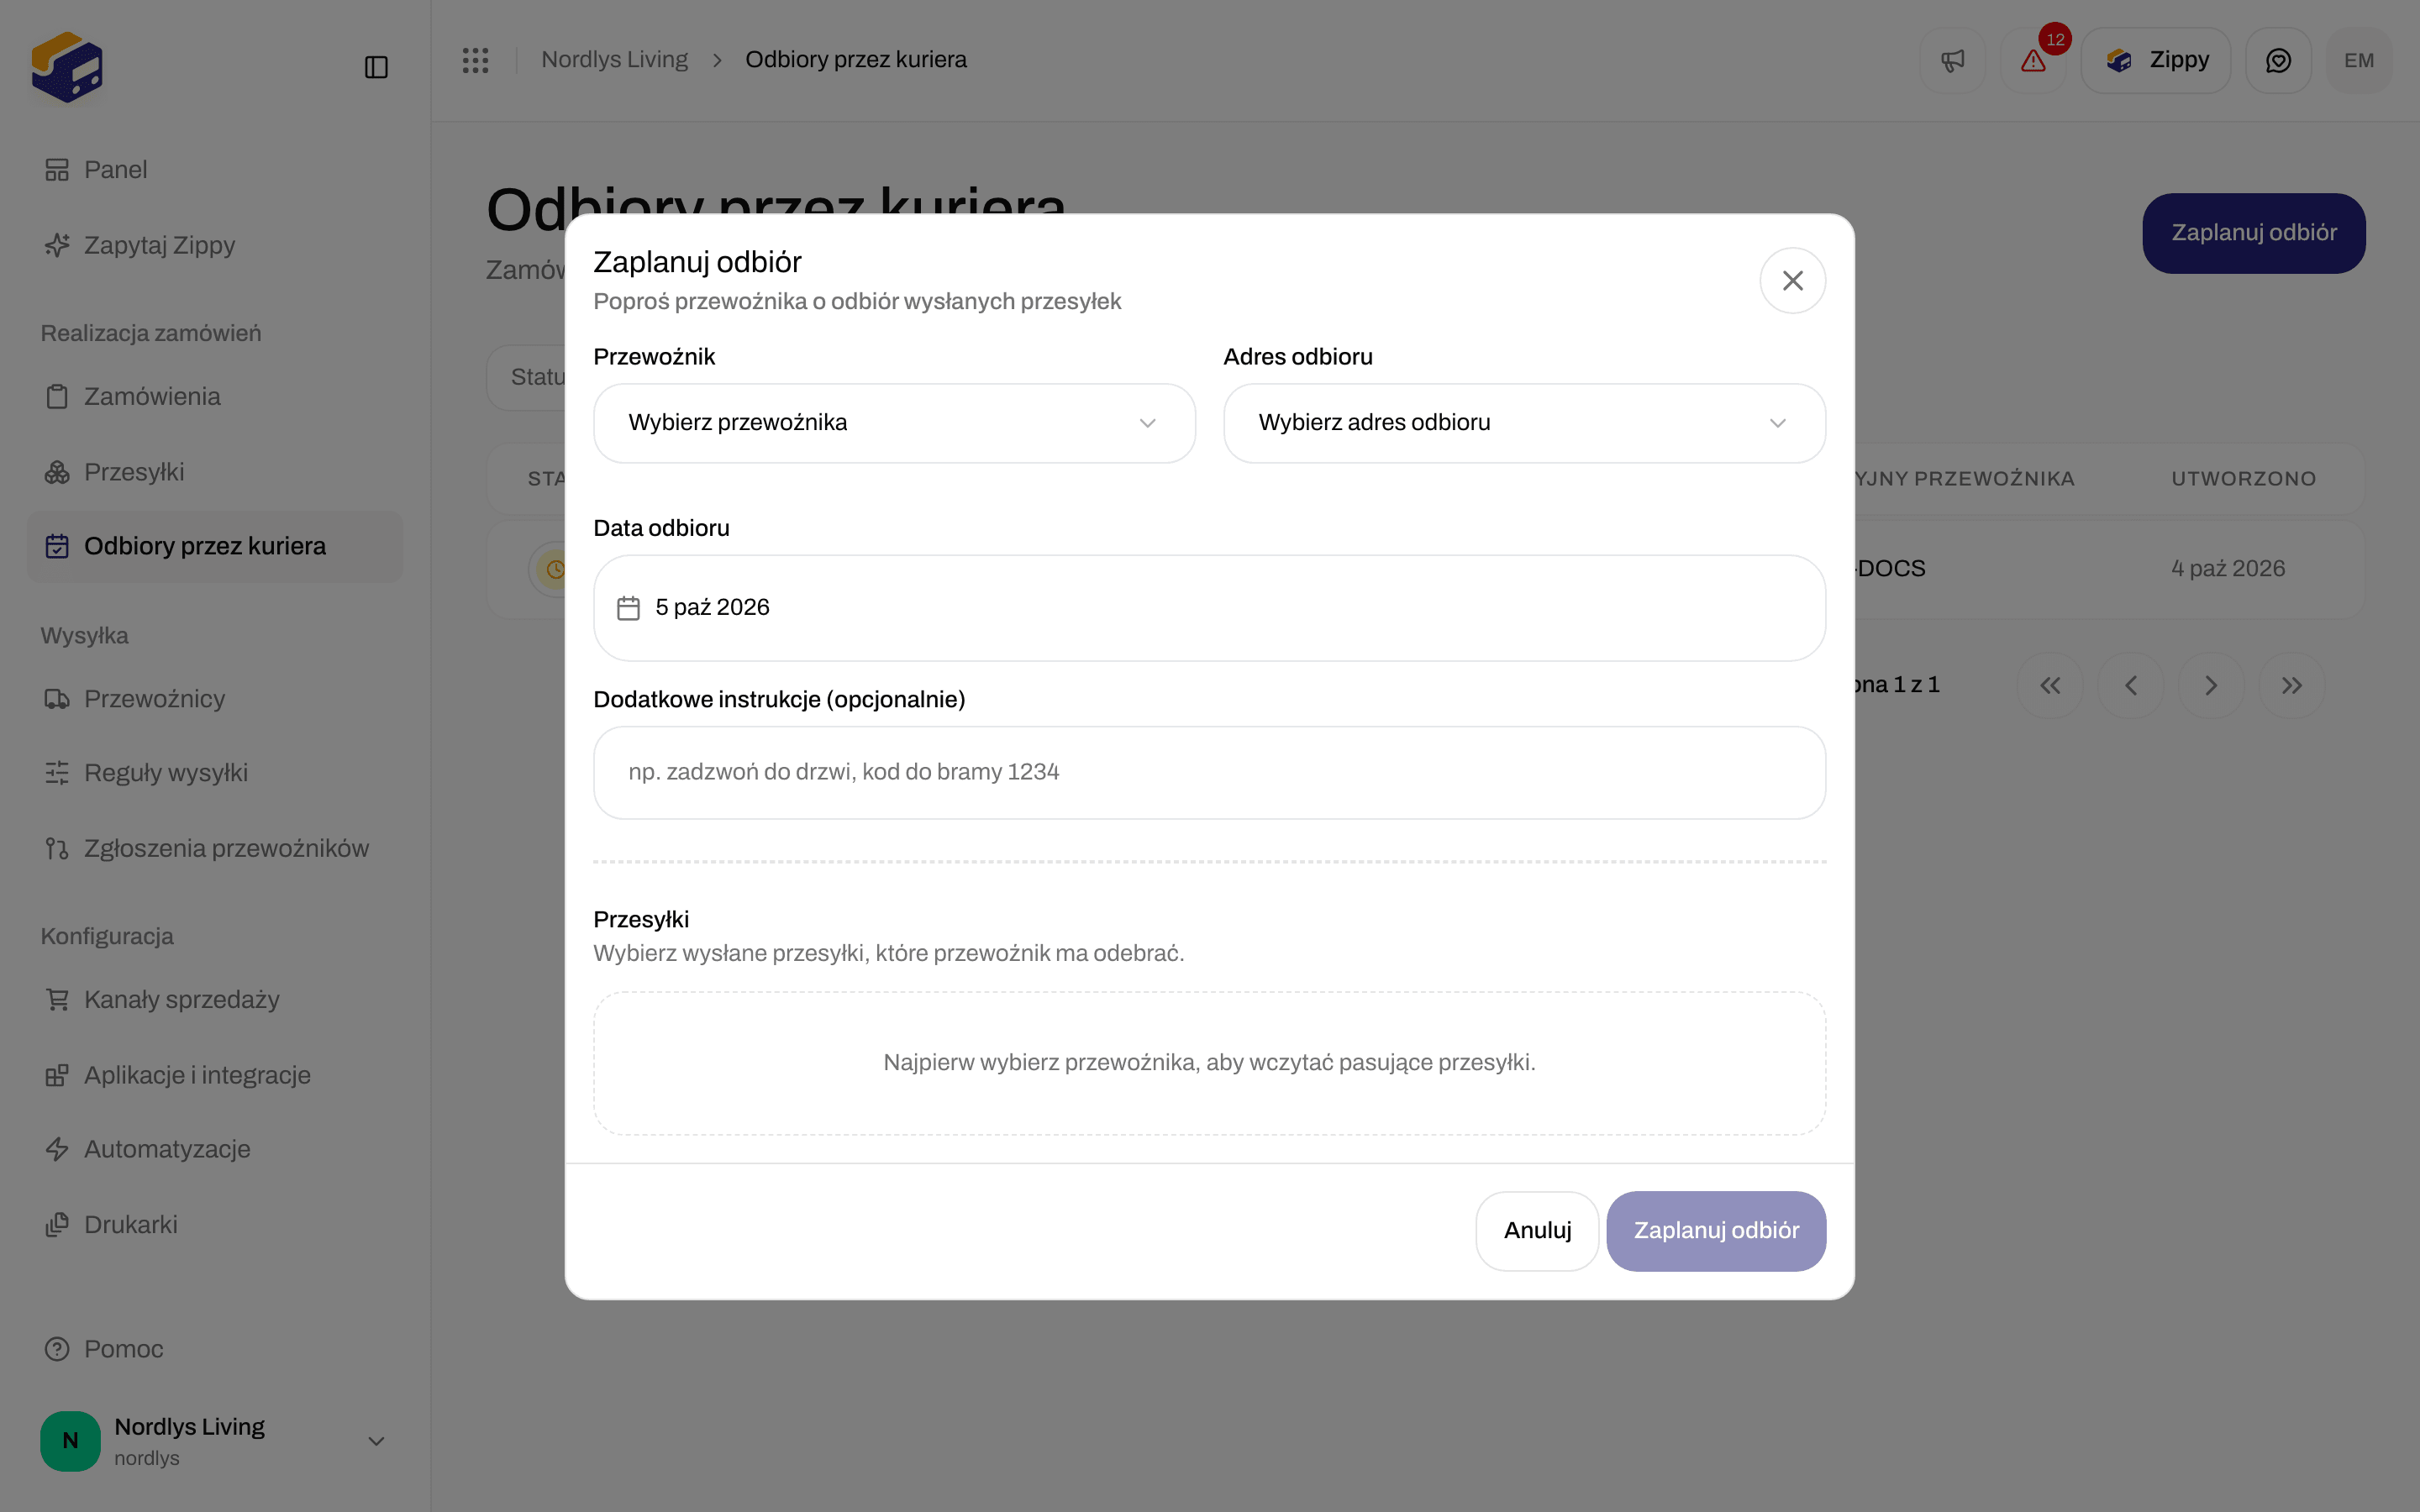View alerts with the warning triangle icon

(2033, 61)
